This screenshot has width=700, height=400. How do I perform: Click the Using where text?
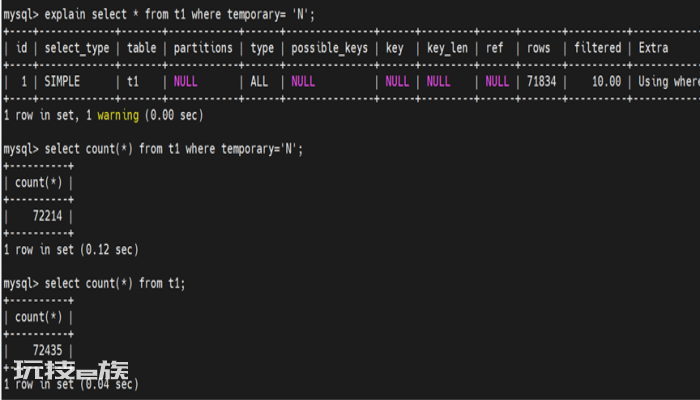click(669, 82)
